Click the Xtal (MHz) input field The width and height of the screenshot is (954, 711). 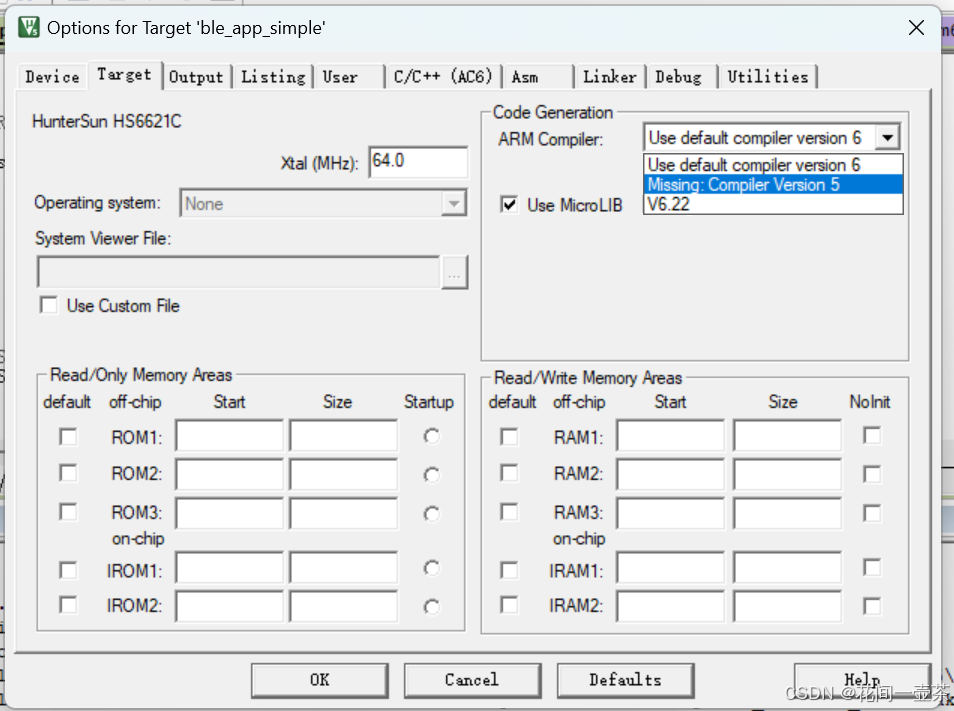[418, 162]
